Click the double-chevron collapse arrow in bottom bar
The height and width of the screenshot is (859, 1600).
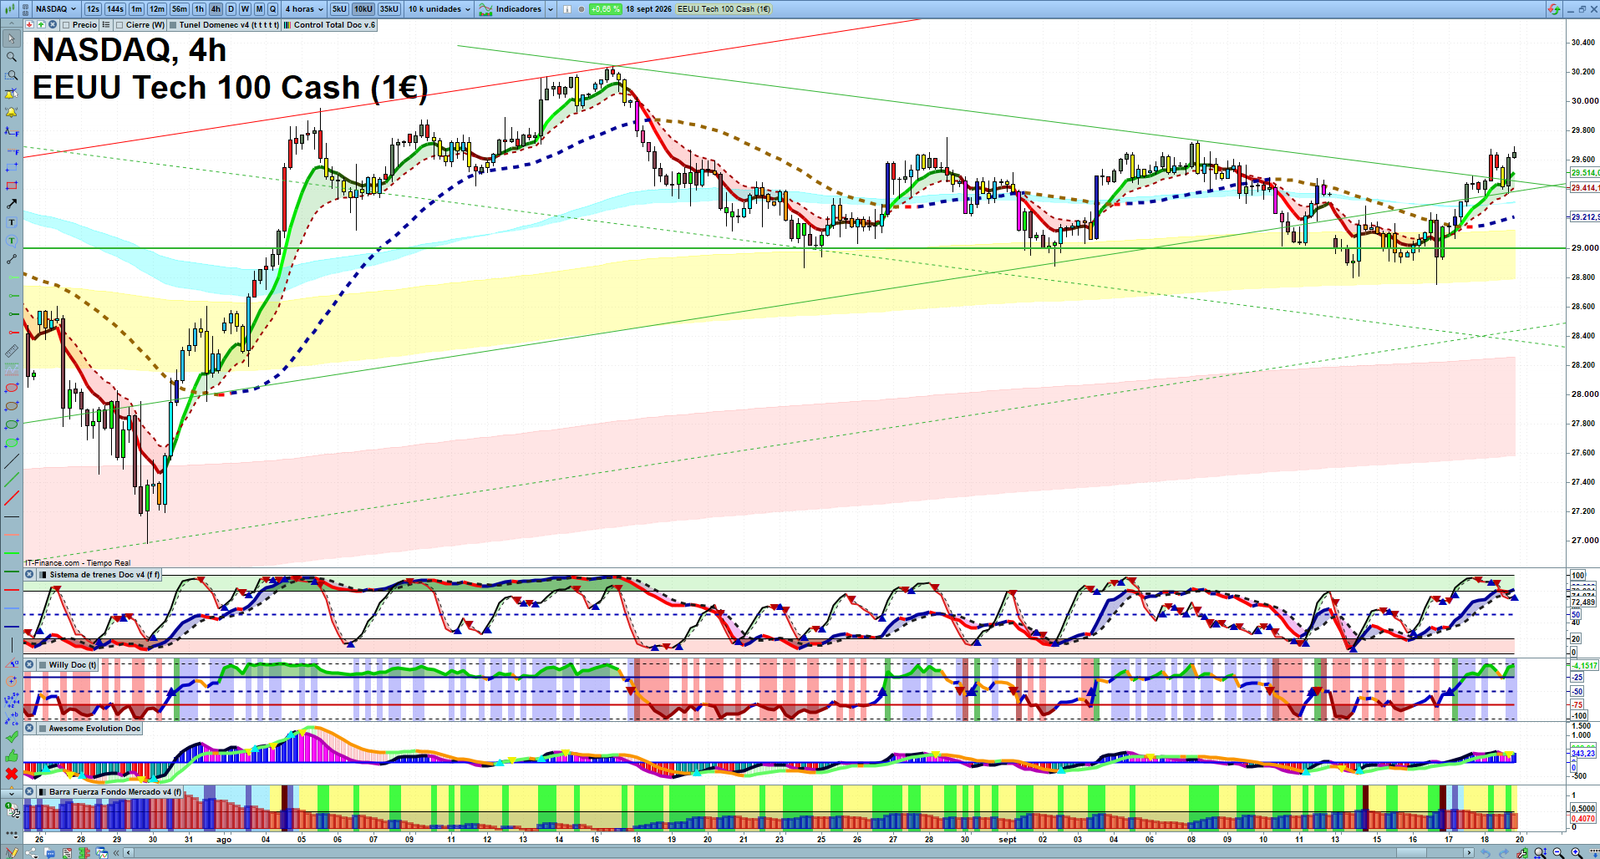pos(116,852)
